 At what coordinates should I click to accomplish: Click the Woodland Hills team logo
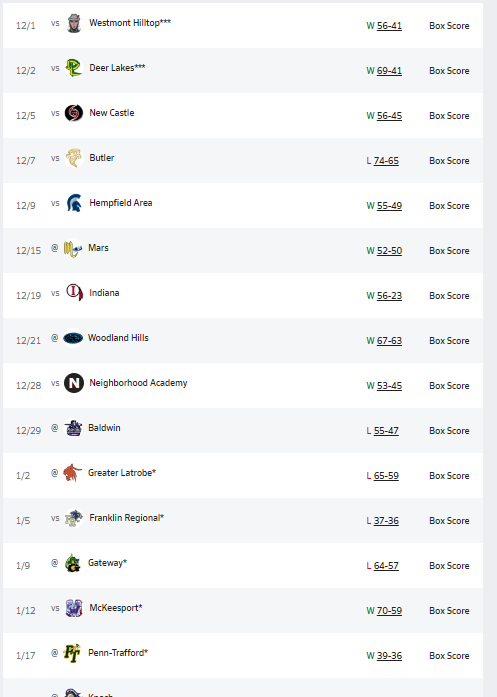point(72,338)
